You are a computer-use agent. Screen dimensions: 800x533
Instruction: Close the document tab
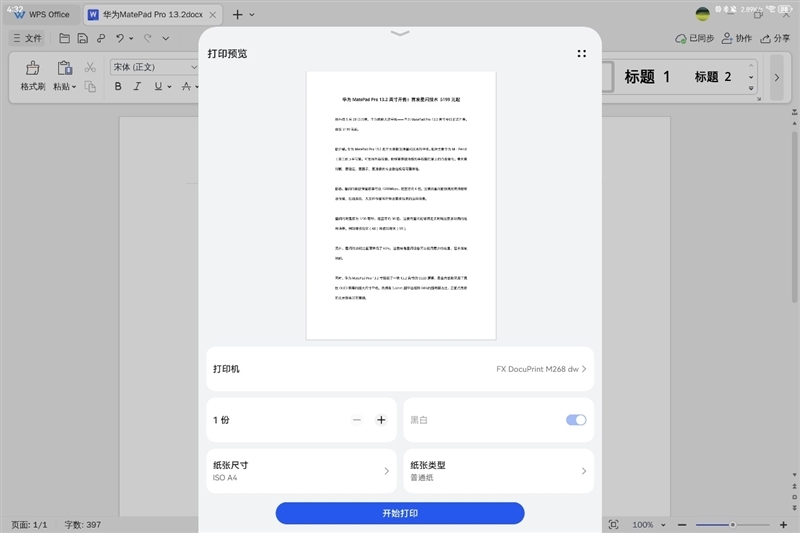[x=213, y=15]
